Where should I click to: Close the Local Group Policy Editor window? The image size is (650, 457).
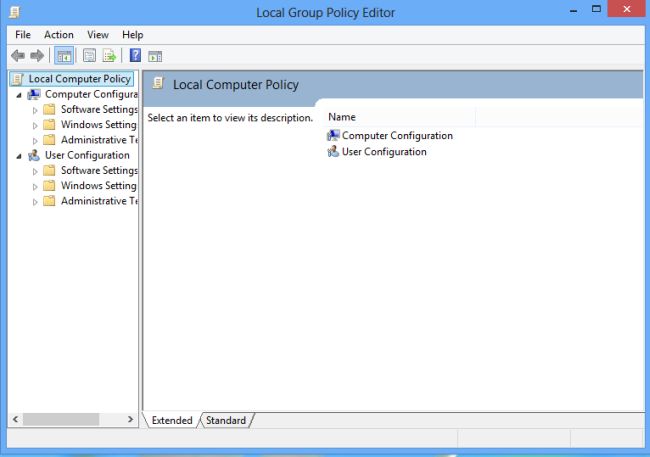click(x=627, y=9)
